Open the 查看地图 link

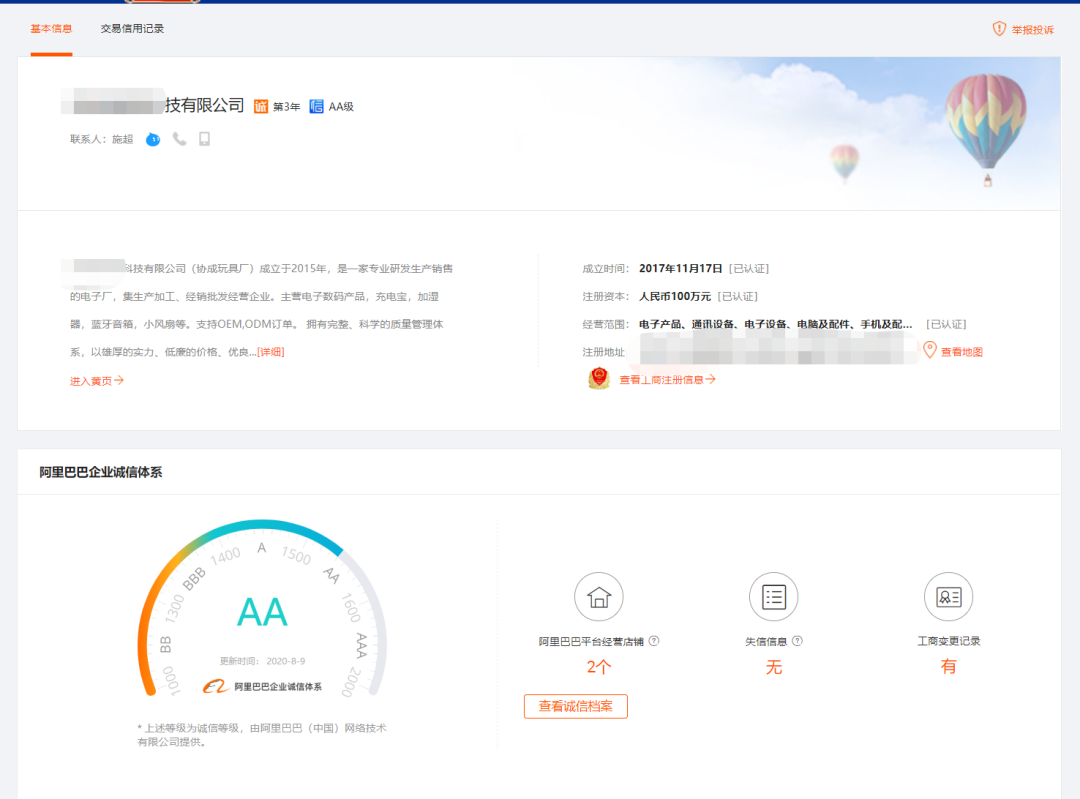point(962,352)
